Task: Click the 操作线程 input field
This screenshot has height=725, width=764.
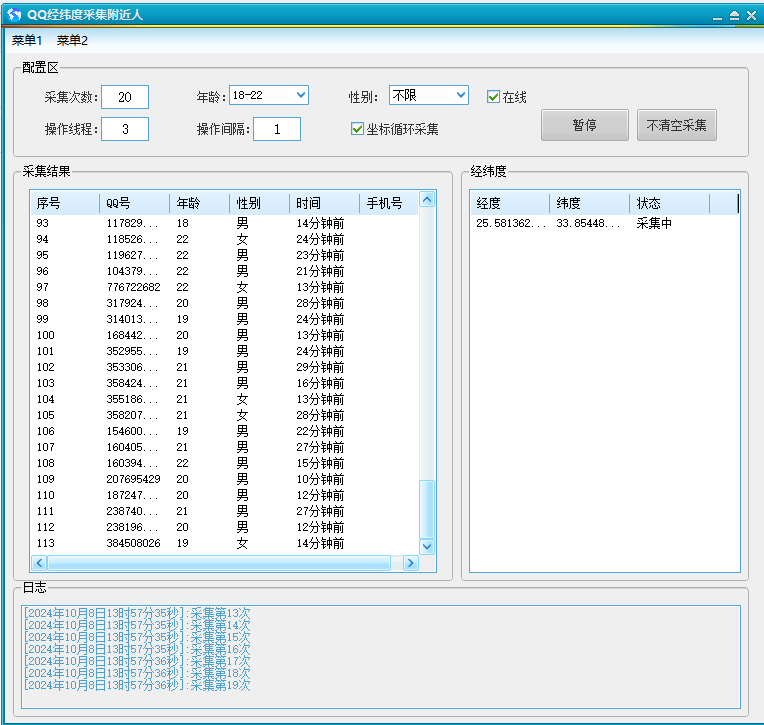Action: click(x=125, y=129)
